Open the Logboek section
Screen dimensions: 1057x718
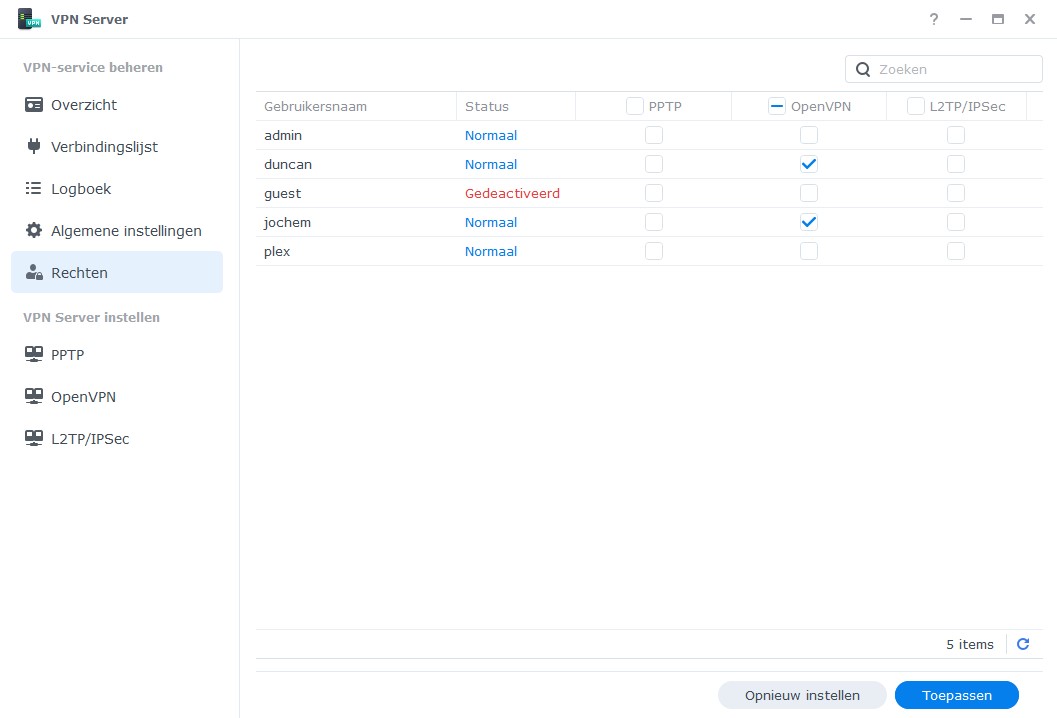pyautogui.click(x=117, y=188)
